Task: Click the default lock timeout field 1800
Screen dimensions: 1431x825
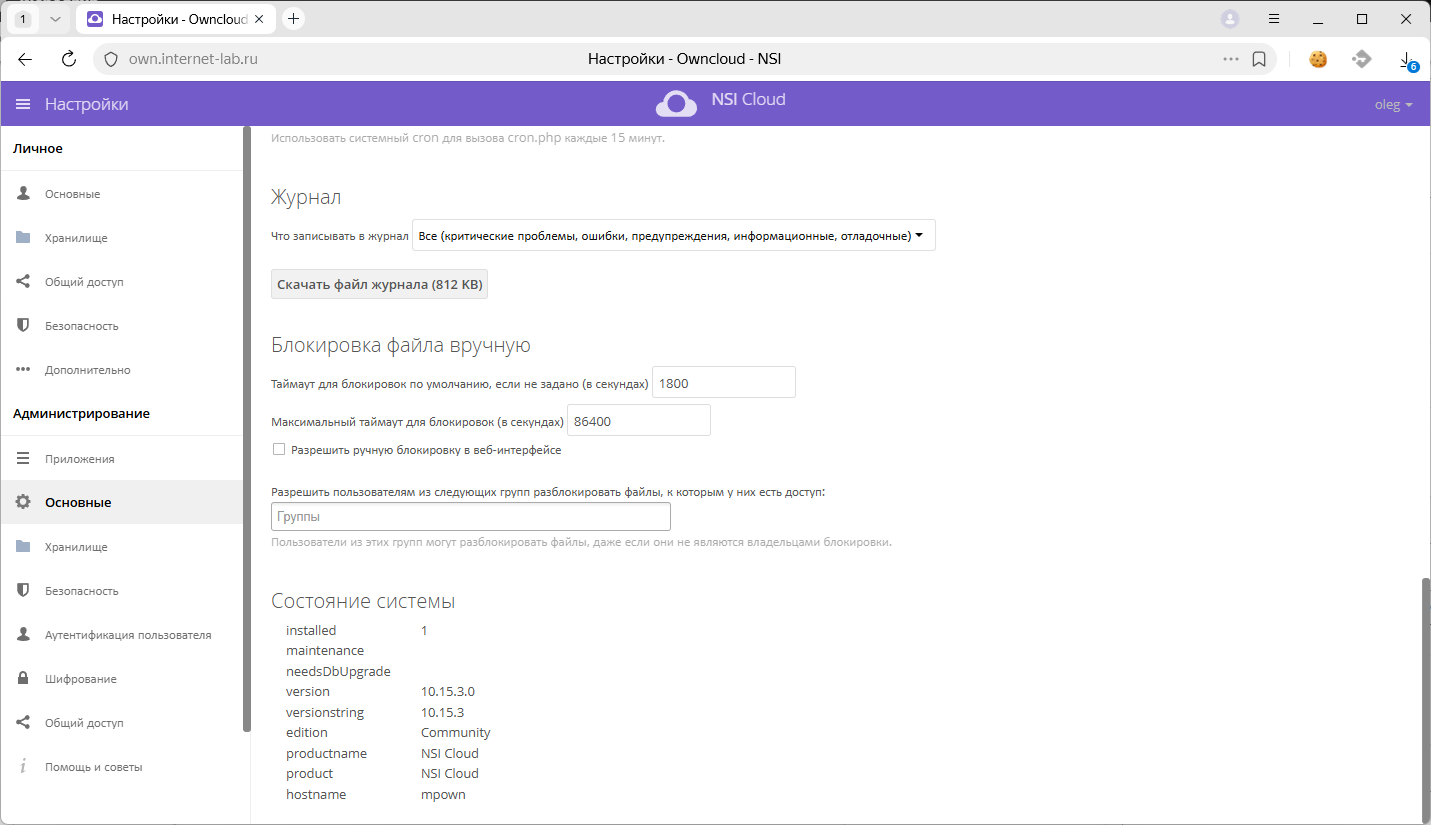Action: coord(723,383)
